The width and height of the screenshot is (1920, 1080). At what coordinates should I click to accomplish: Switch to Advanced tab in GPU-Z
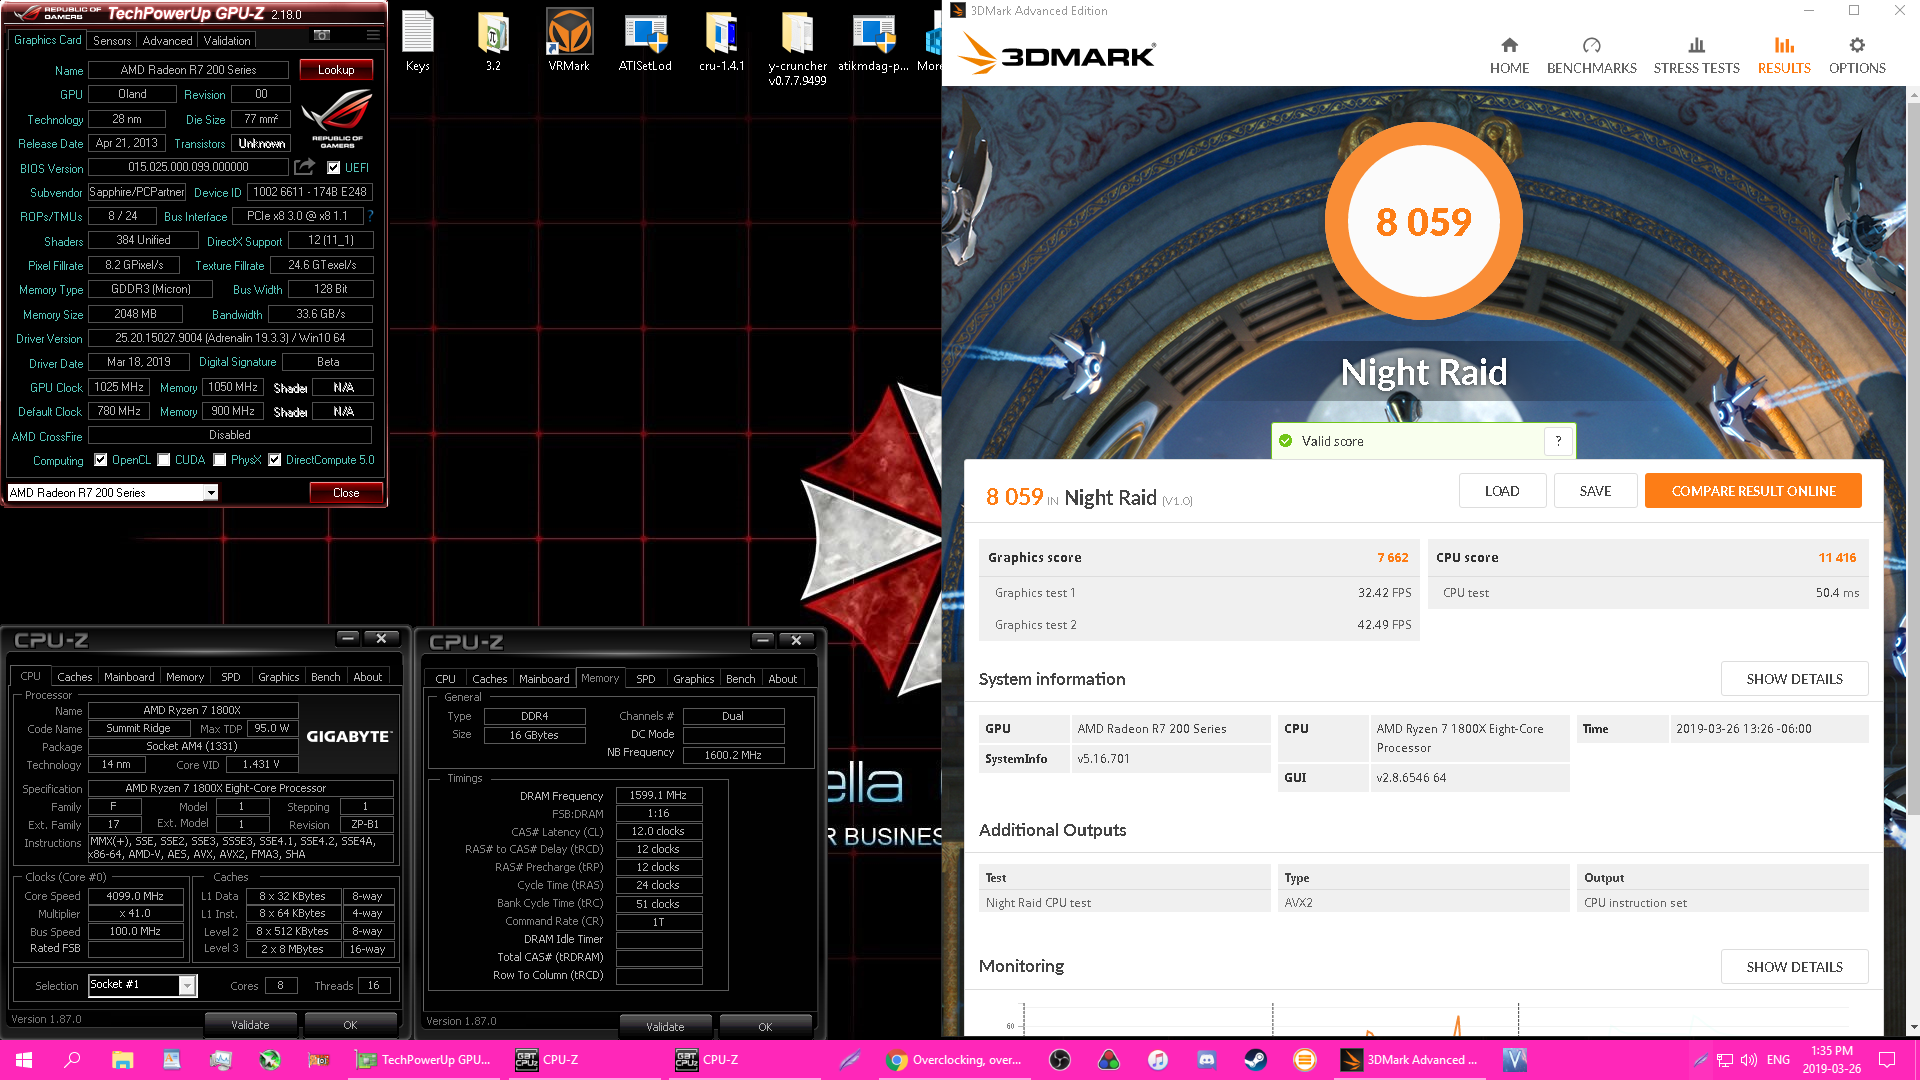click(x=167, y=41)
